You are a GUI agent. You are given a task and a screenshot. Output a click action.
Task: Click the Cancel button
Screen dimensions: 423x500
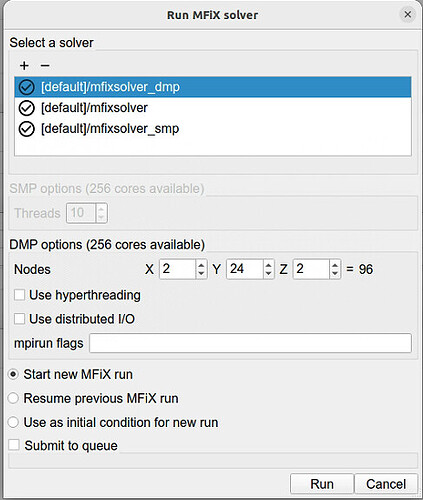pos(386,484)
